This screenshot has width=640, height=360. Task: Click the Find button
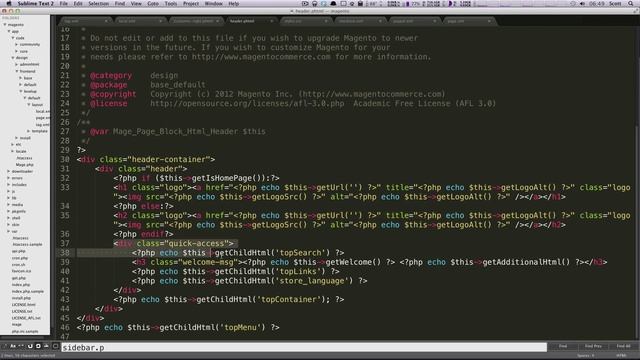point(563,346)
